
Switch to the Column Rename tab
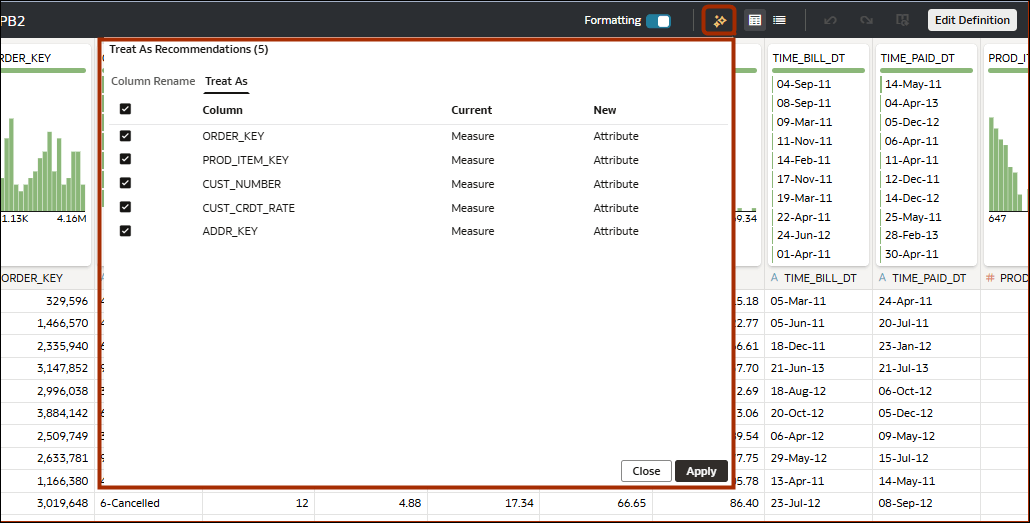pyautogui.click(x=153, y=81)
